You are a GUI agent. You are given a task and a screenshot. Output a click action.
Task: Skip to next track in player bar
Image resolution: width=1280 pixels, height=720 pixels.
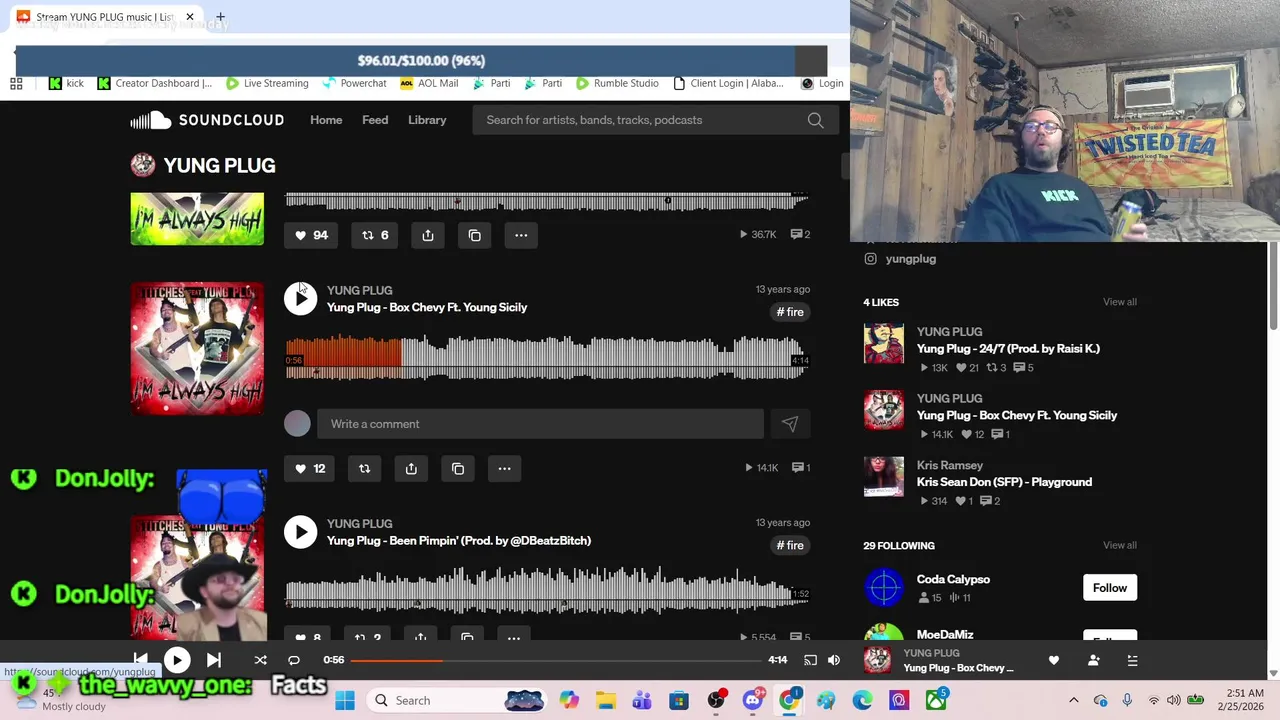[x=214, y=660]
